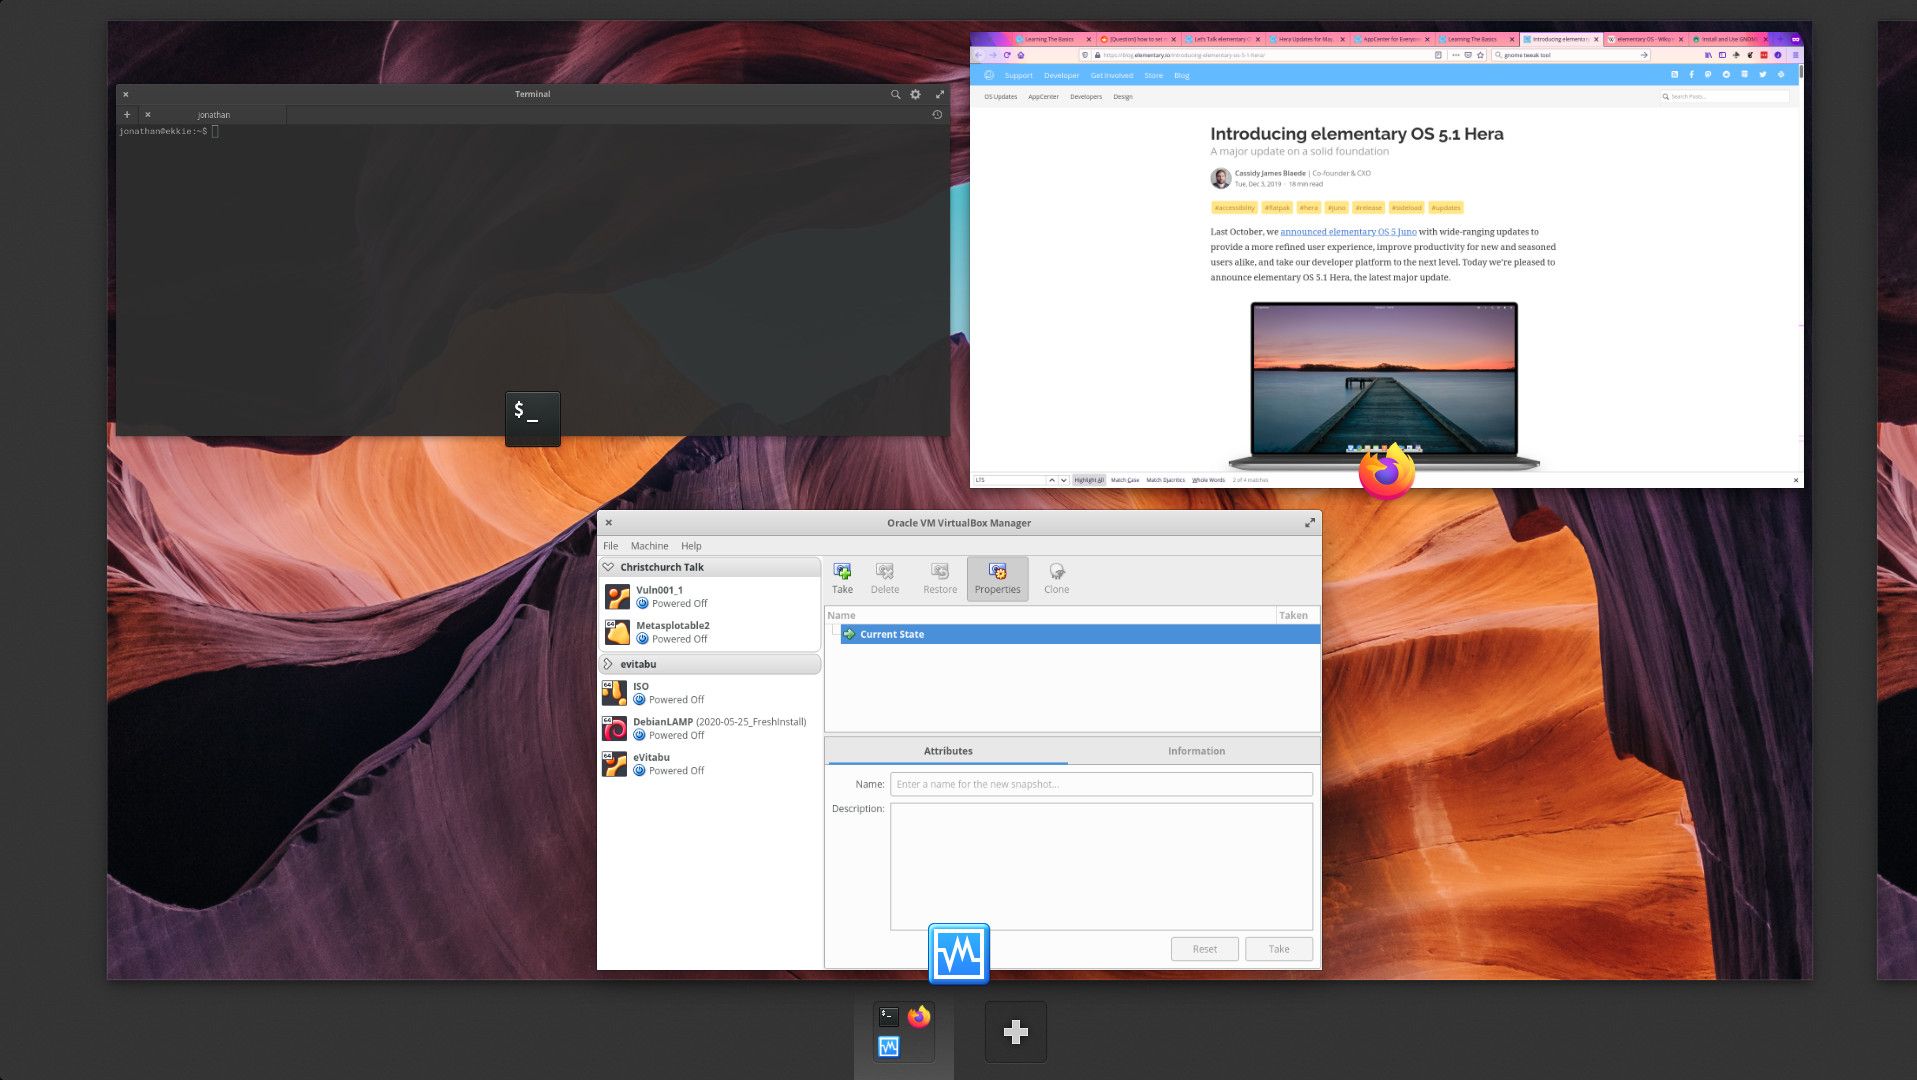The height and width of the screenshot is (1080, 1917).
Task: Click the Delete snapshot toolbar icon
Action: tap(884, 571)
